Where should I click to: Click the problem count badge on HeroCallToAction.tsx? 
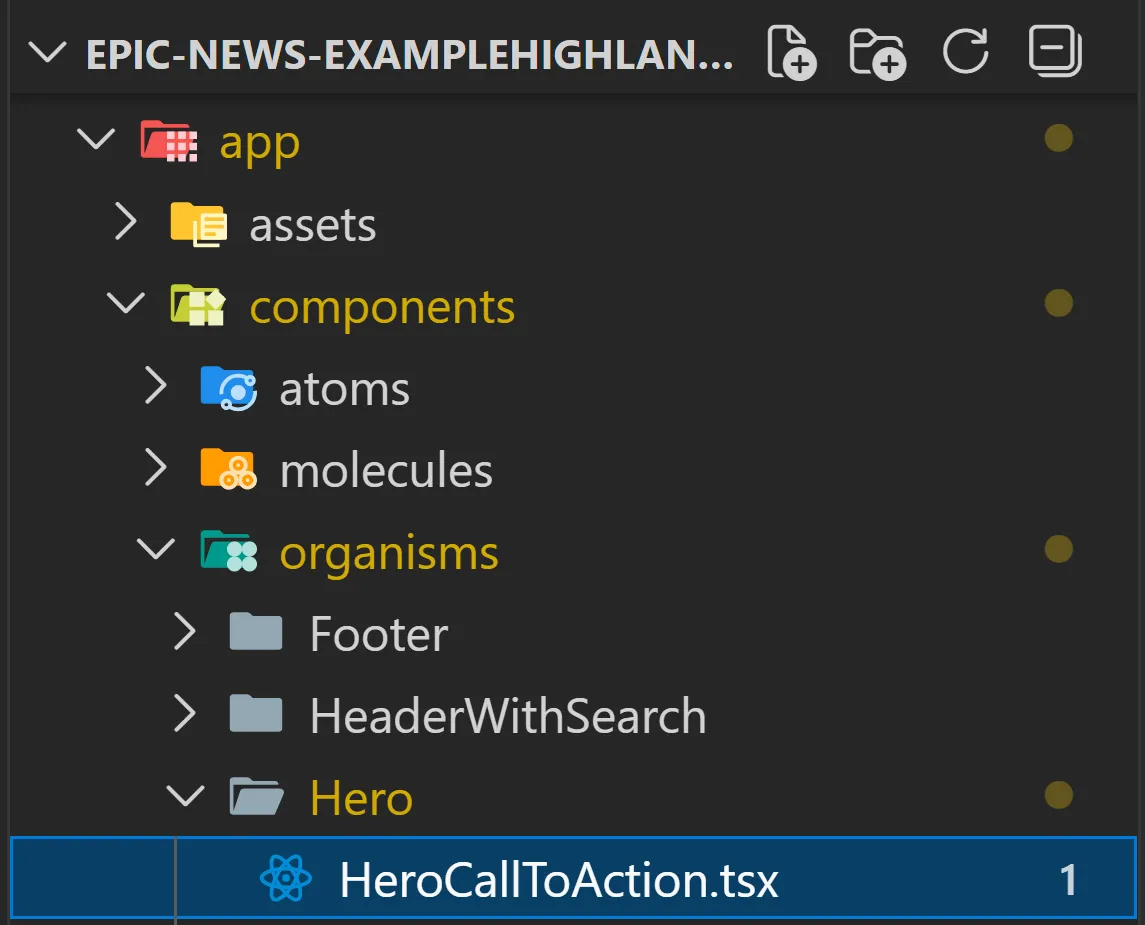pyautogui.click(x=1068, y=878)
